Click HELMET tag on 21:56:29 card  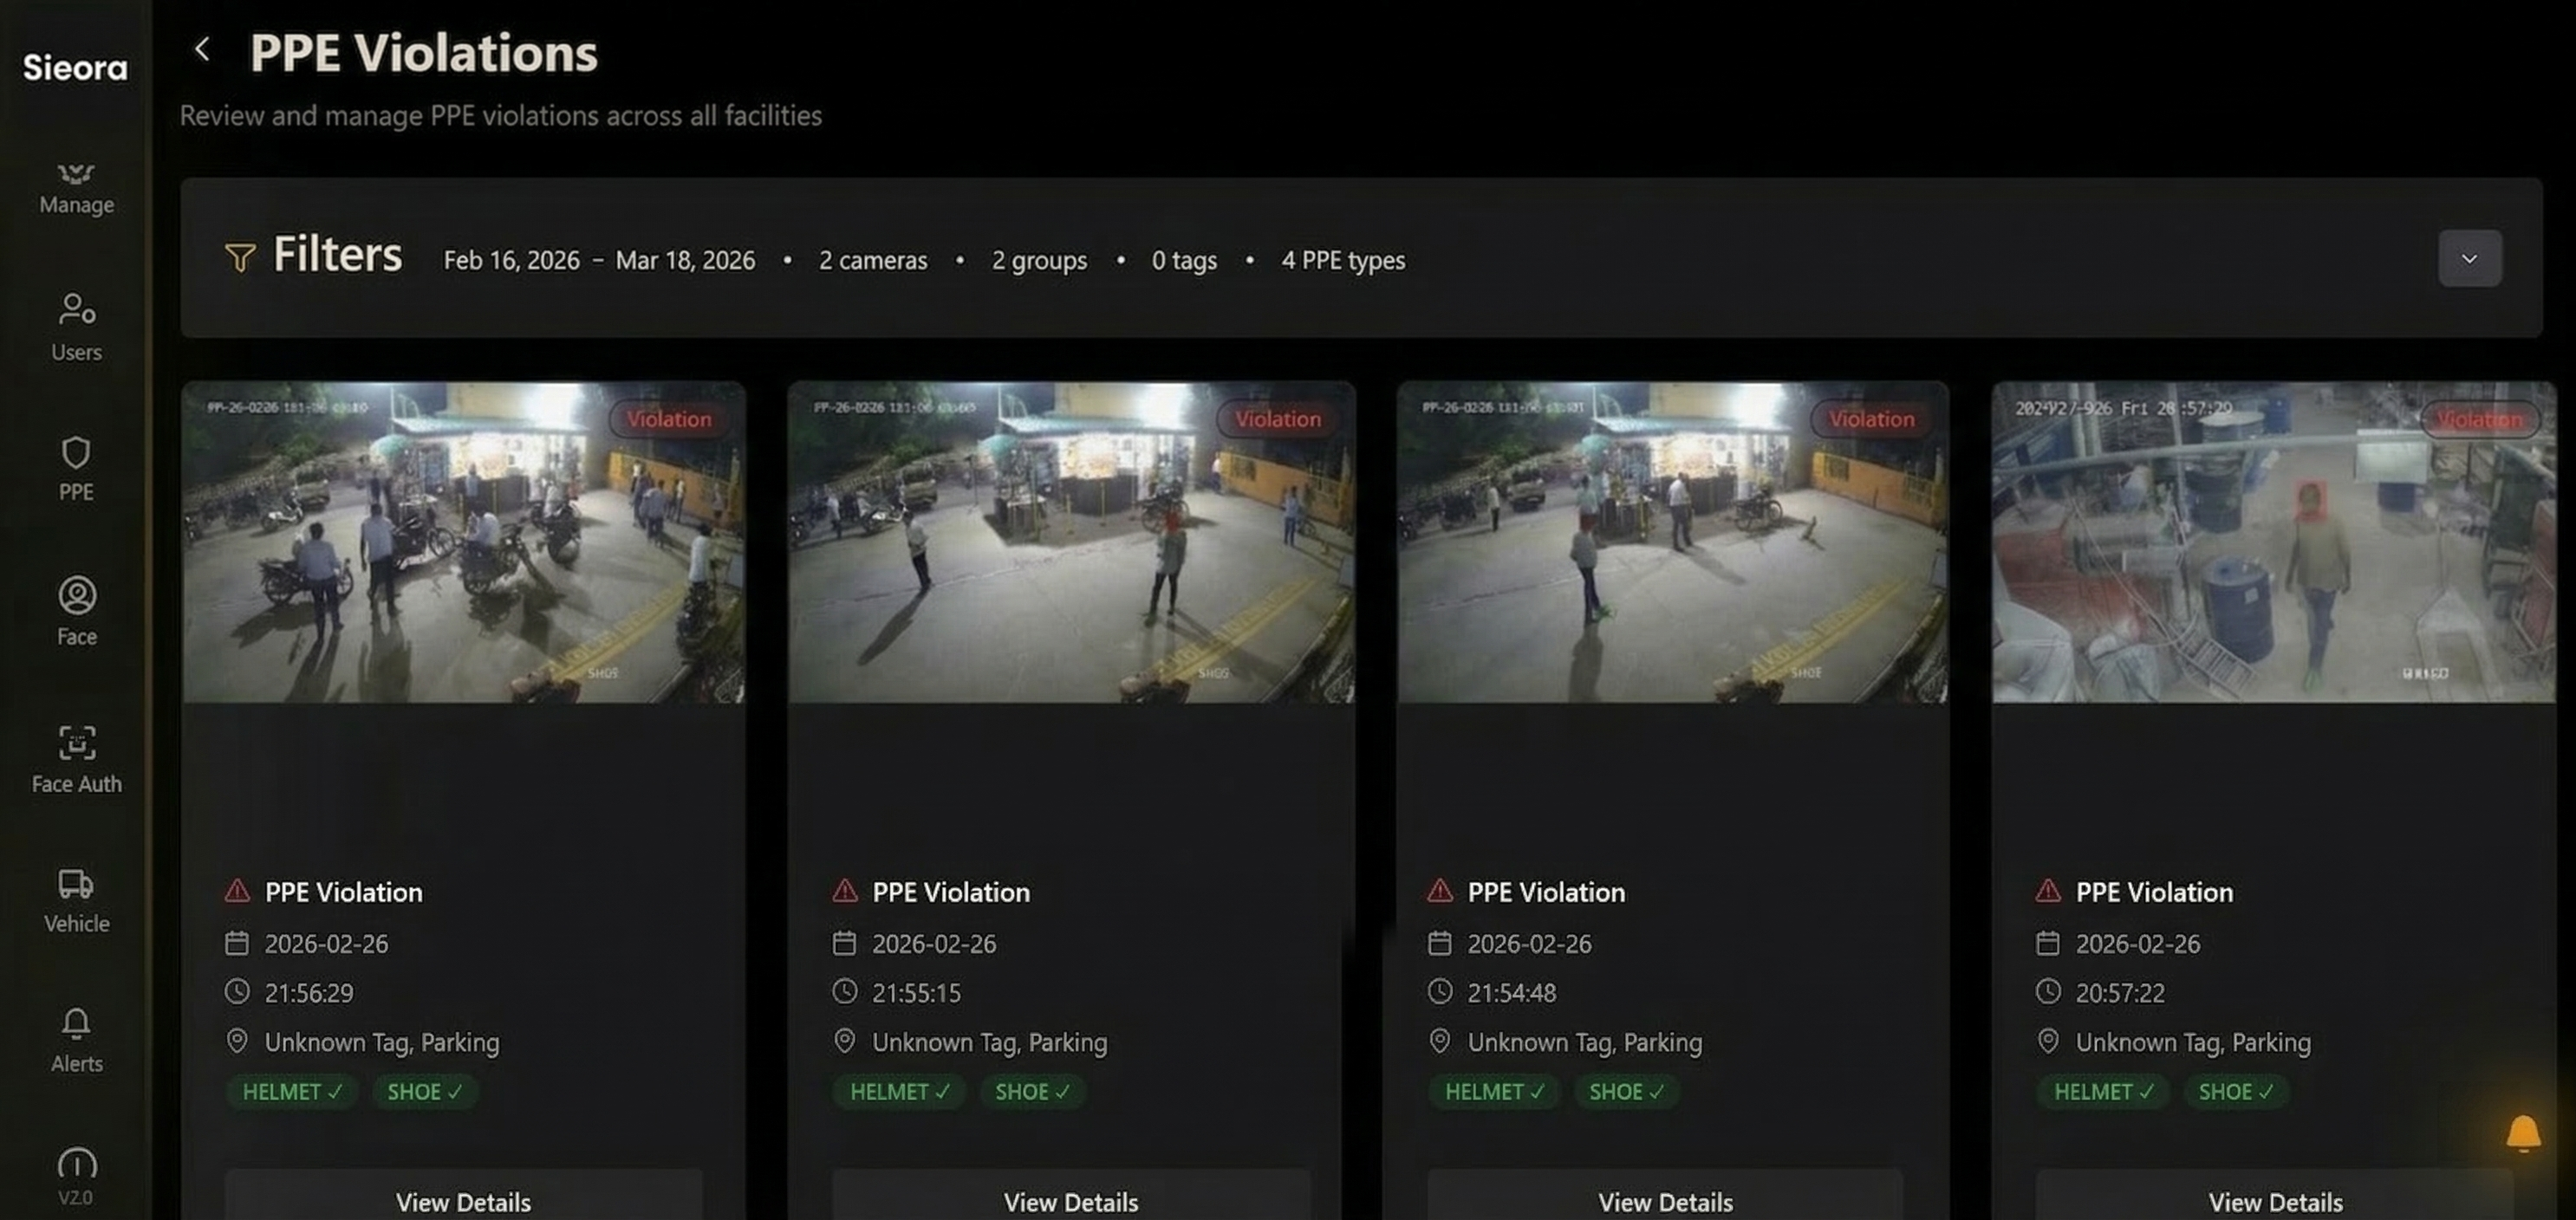pos(292,1091)
